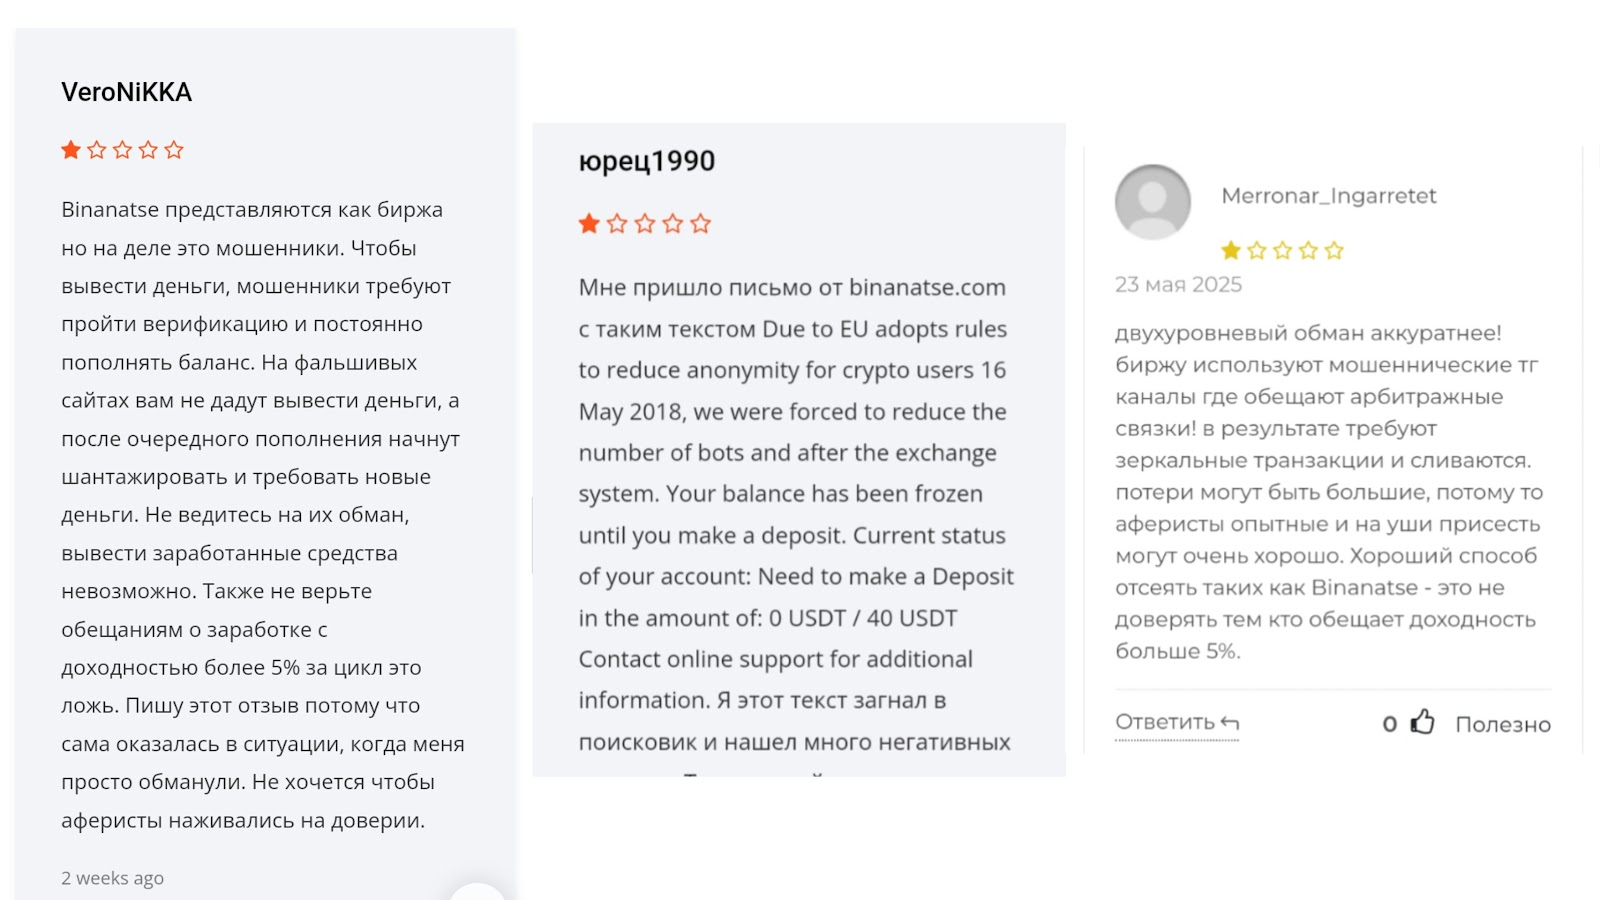Click Merronar_Ingarretet's gray avatar image
The width and height of the screenshot is (1600, 900).
1153,202
